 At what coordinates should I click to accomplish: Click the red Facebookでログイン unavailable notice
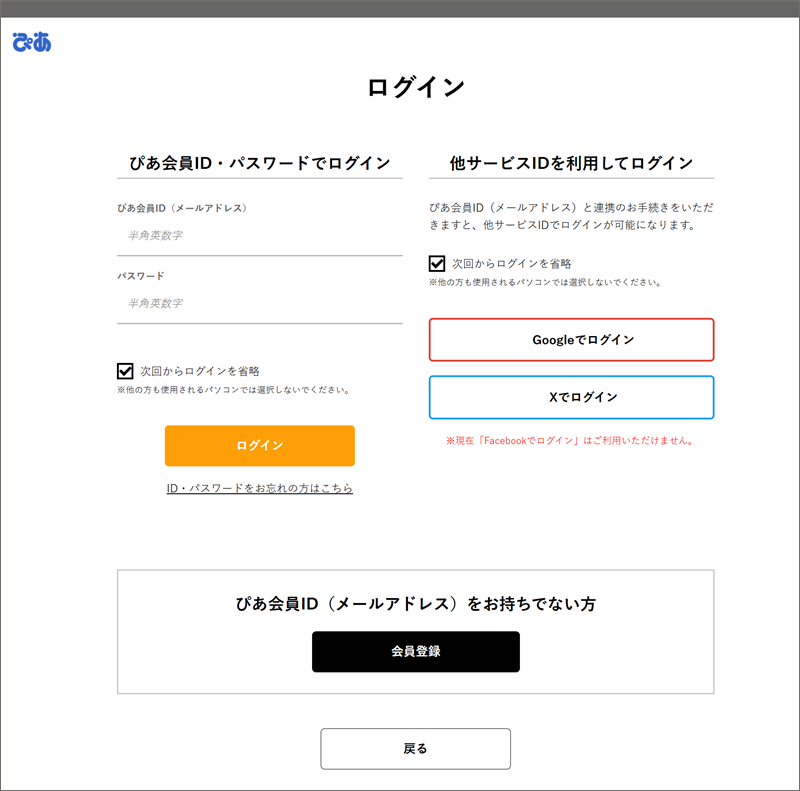571,440
